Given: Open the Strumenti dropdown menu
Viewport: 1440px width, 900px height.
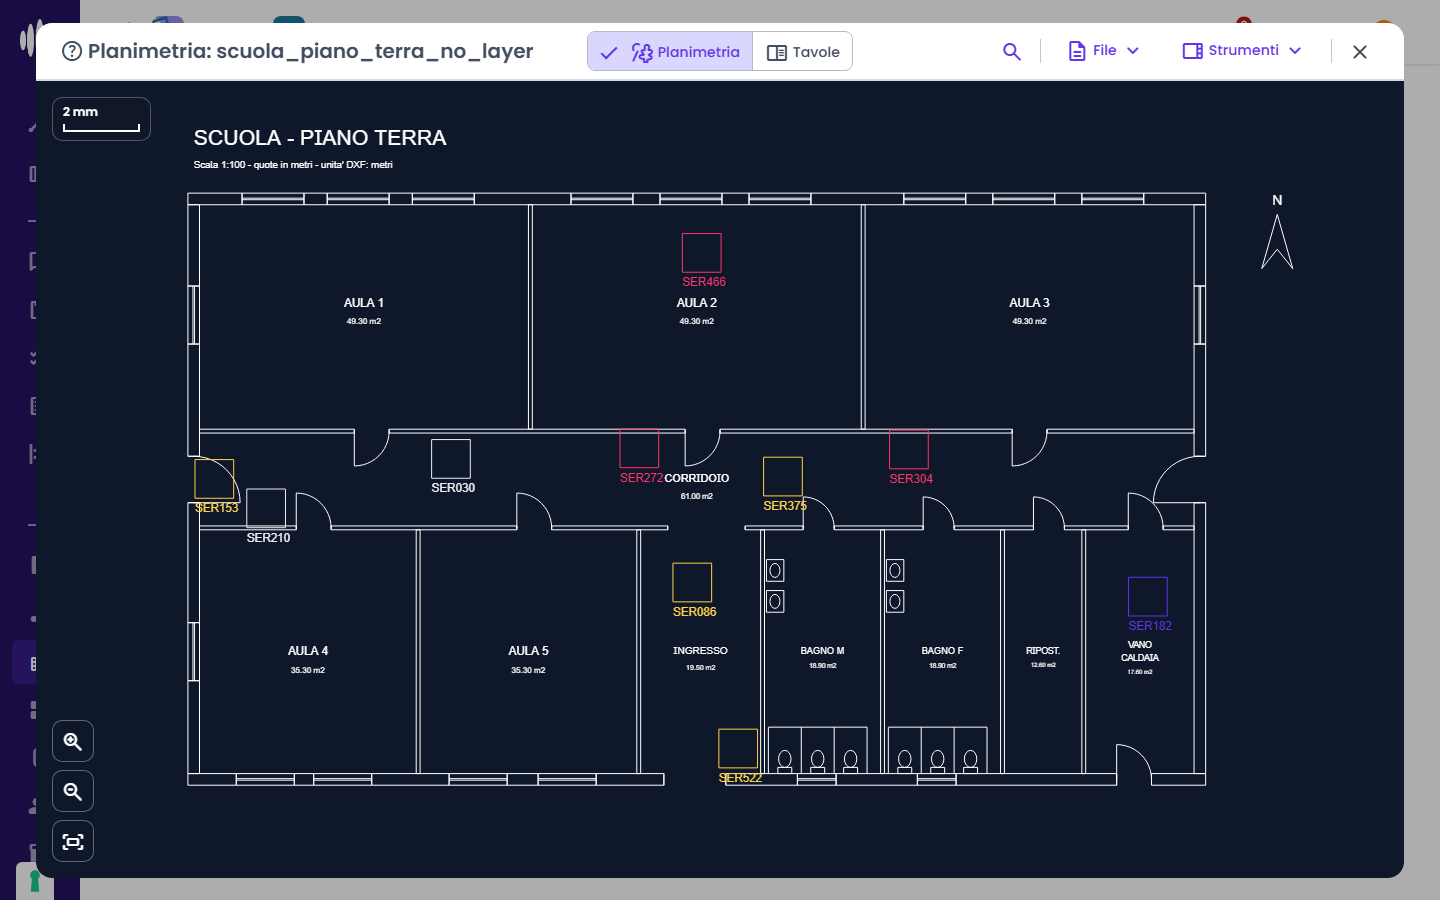Looking at the screenshot, I should pos(1242,51).
